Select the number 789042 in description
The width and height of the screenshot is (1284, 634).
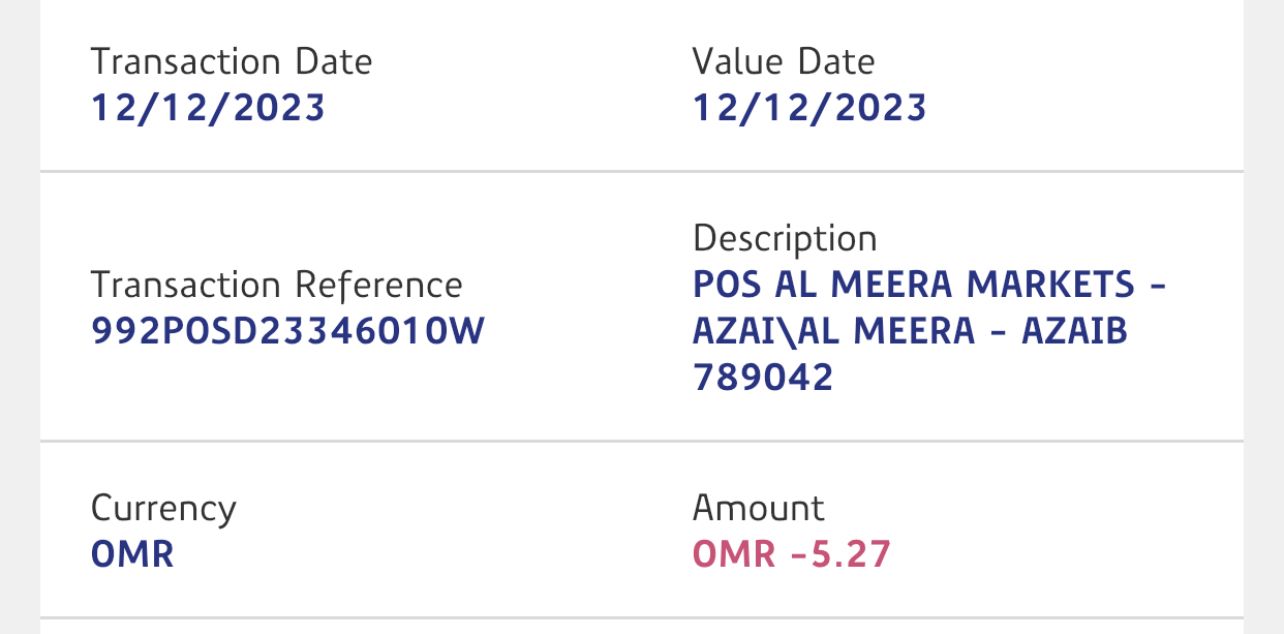[x=762, y=377]
